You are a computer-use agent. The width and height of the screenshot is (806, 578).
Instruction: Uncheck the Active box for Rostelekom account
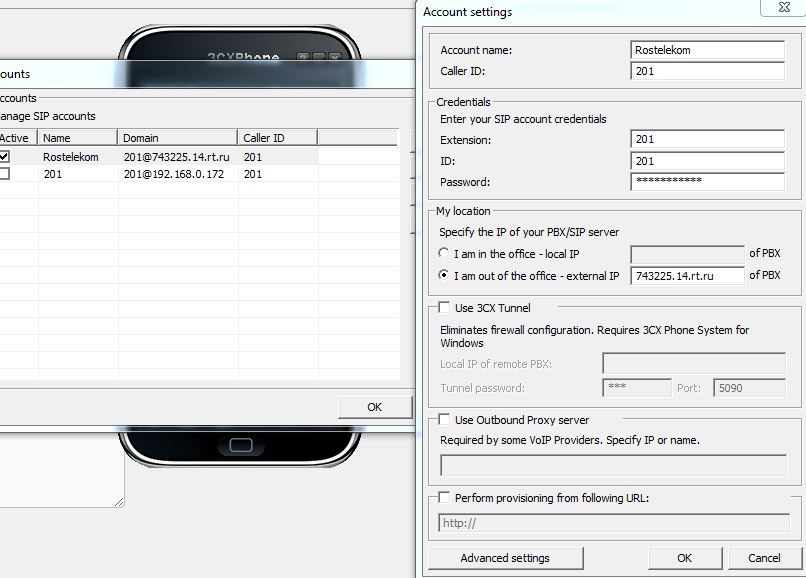click(x=5, y=157)
